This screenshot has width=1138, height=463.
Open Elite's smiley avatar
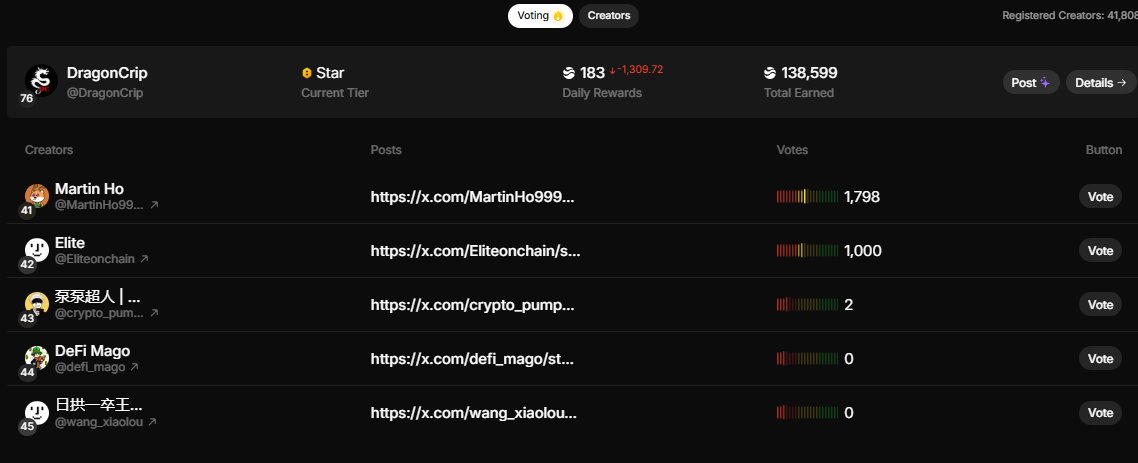click(37, 250)
